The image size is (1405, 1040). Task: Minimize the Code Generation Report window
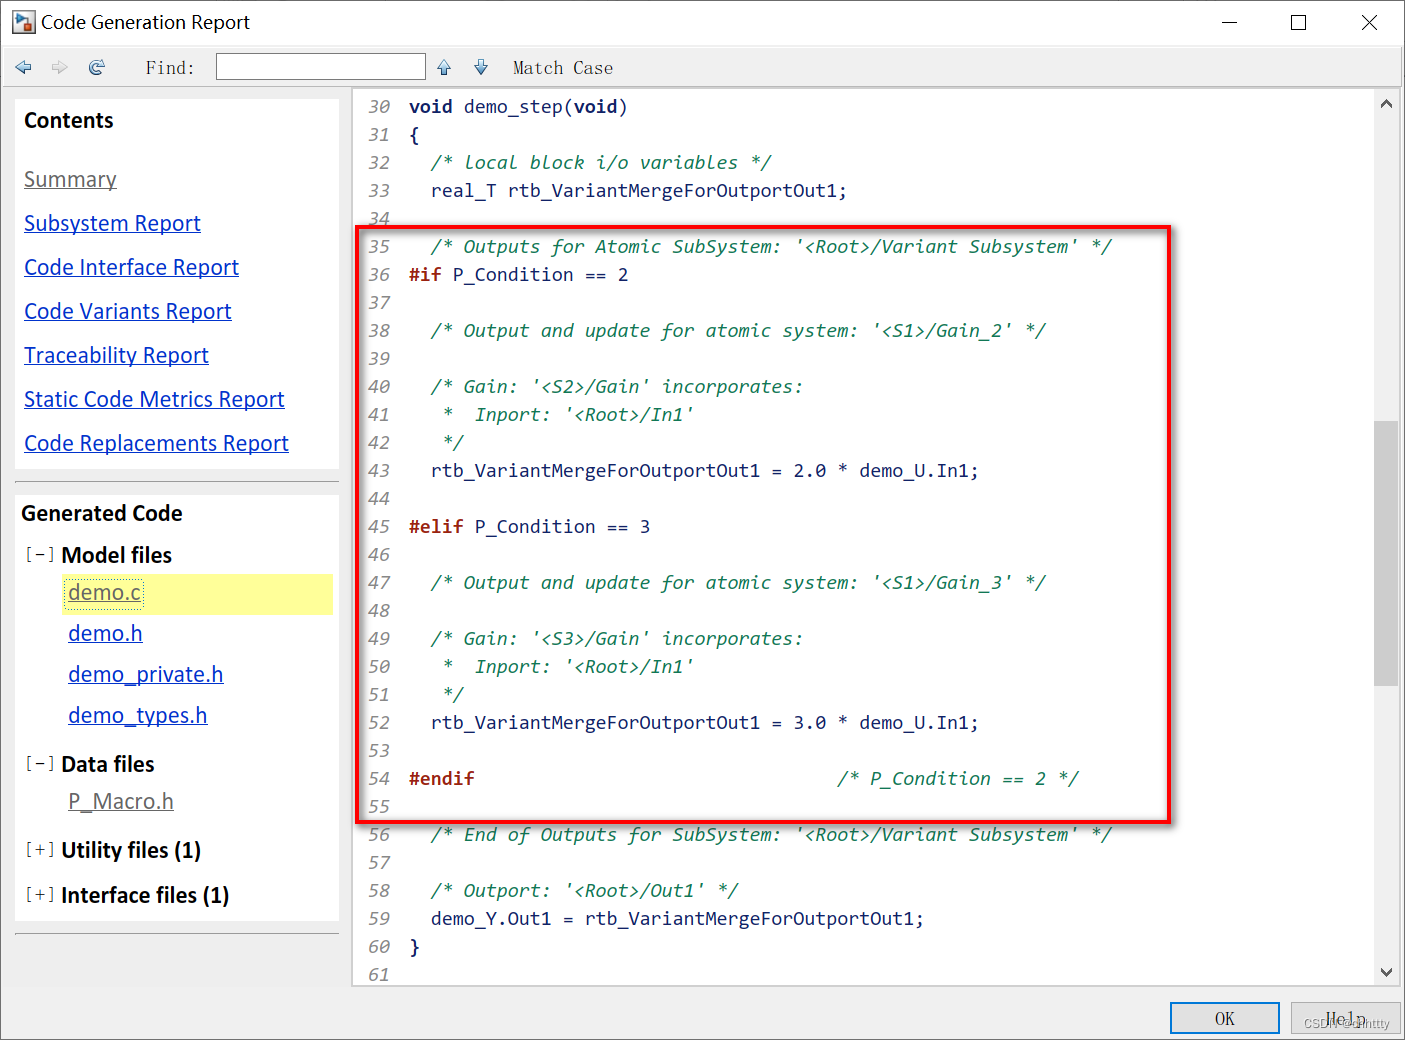pos(1230,22)
